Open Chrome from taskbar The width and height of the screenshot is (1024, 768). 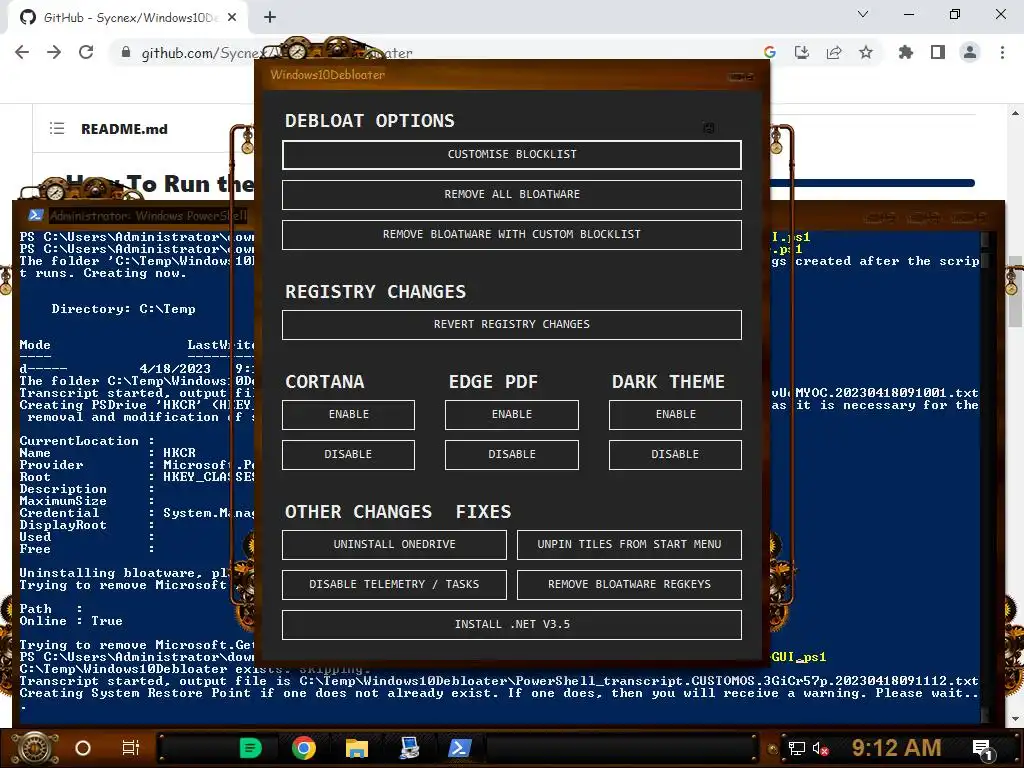[x=304, y=748]
